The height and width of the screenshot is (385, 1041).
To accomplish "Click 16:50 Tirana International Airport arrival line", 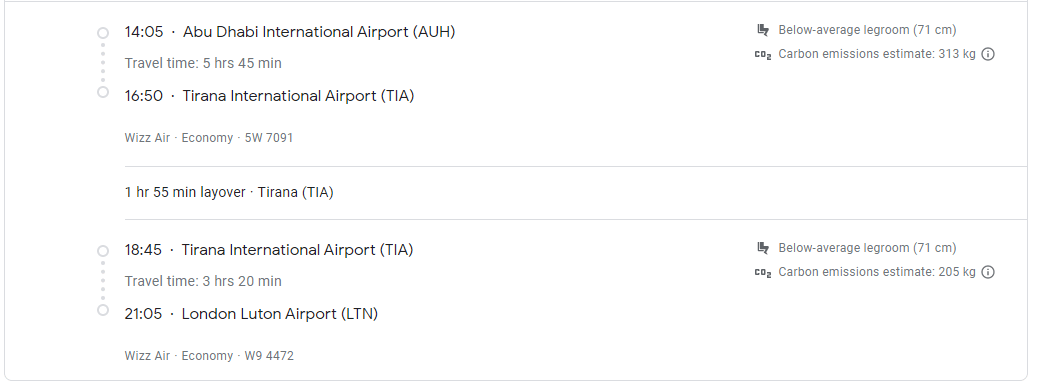I will click(270, 96).
